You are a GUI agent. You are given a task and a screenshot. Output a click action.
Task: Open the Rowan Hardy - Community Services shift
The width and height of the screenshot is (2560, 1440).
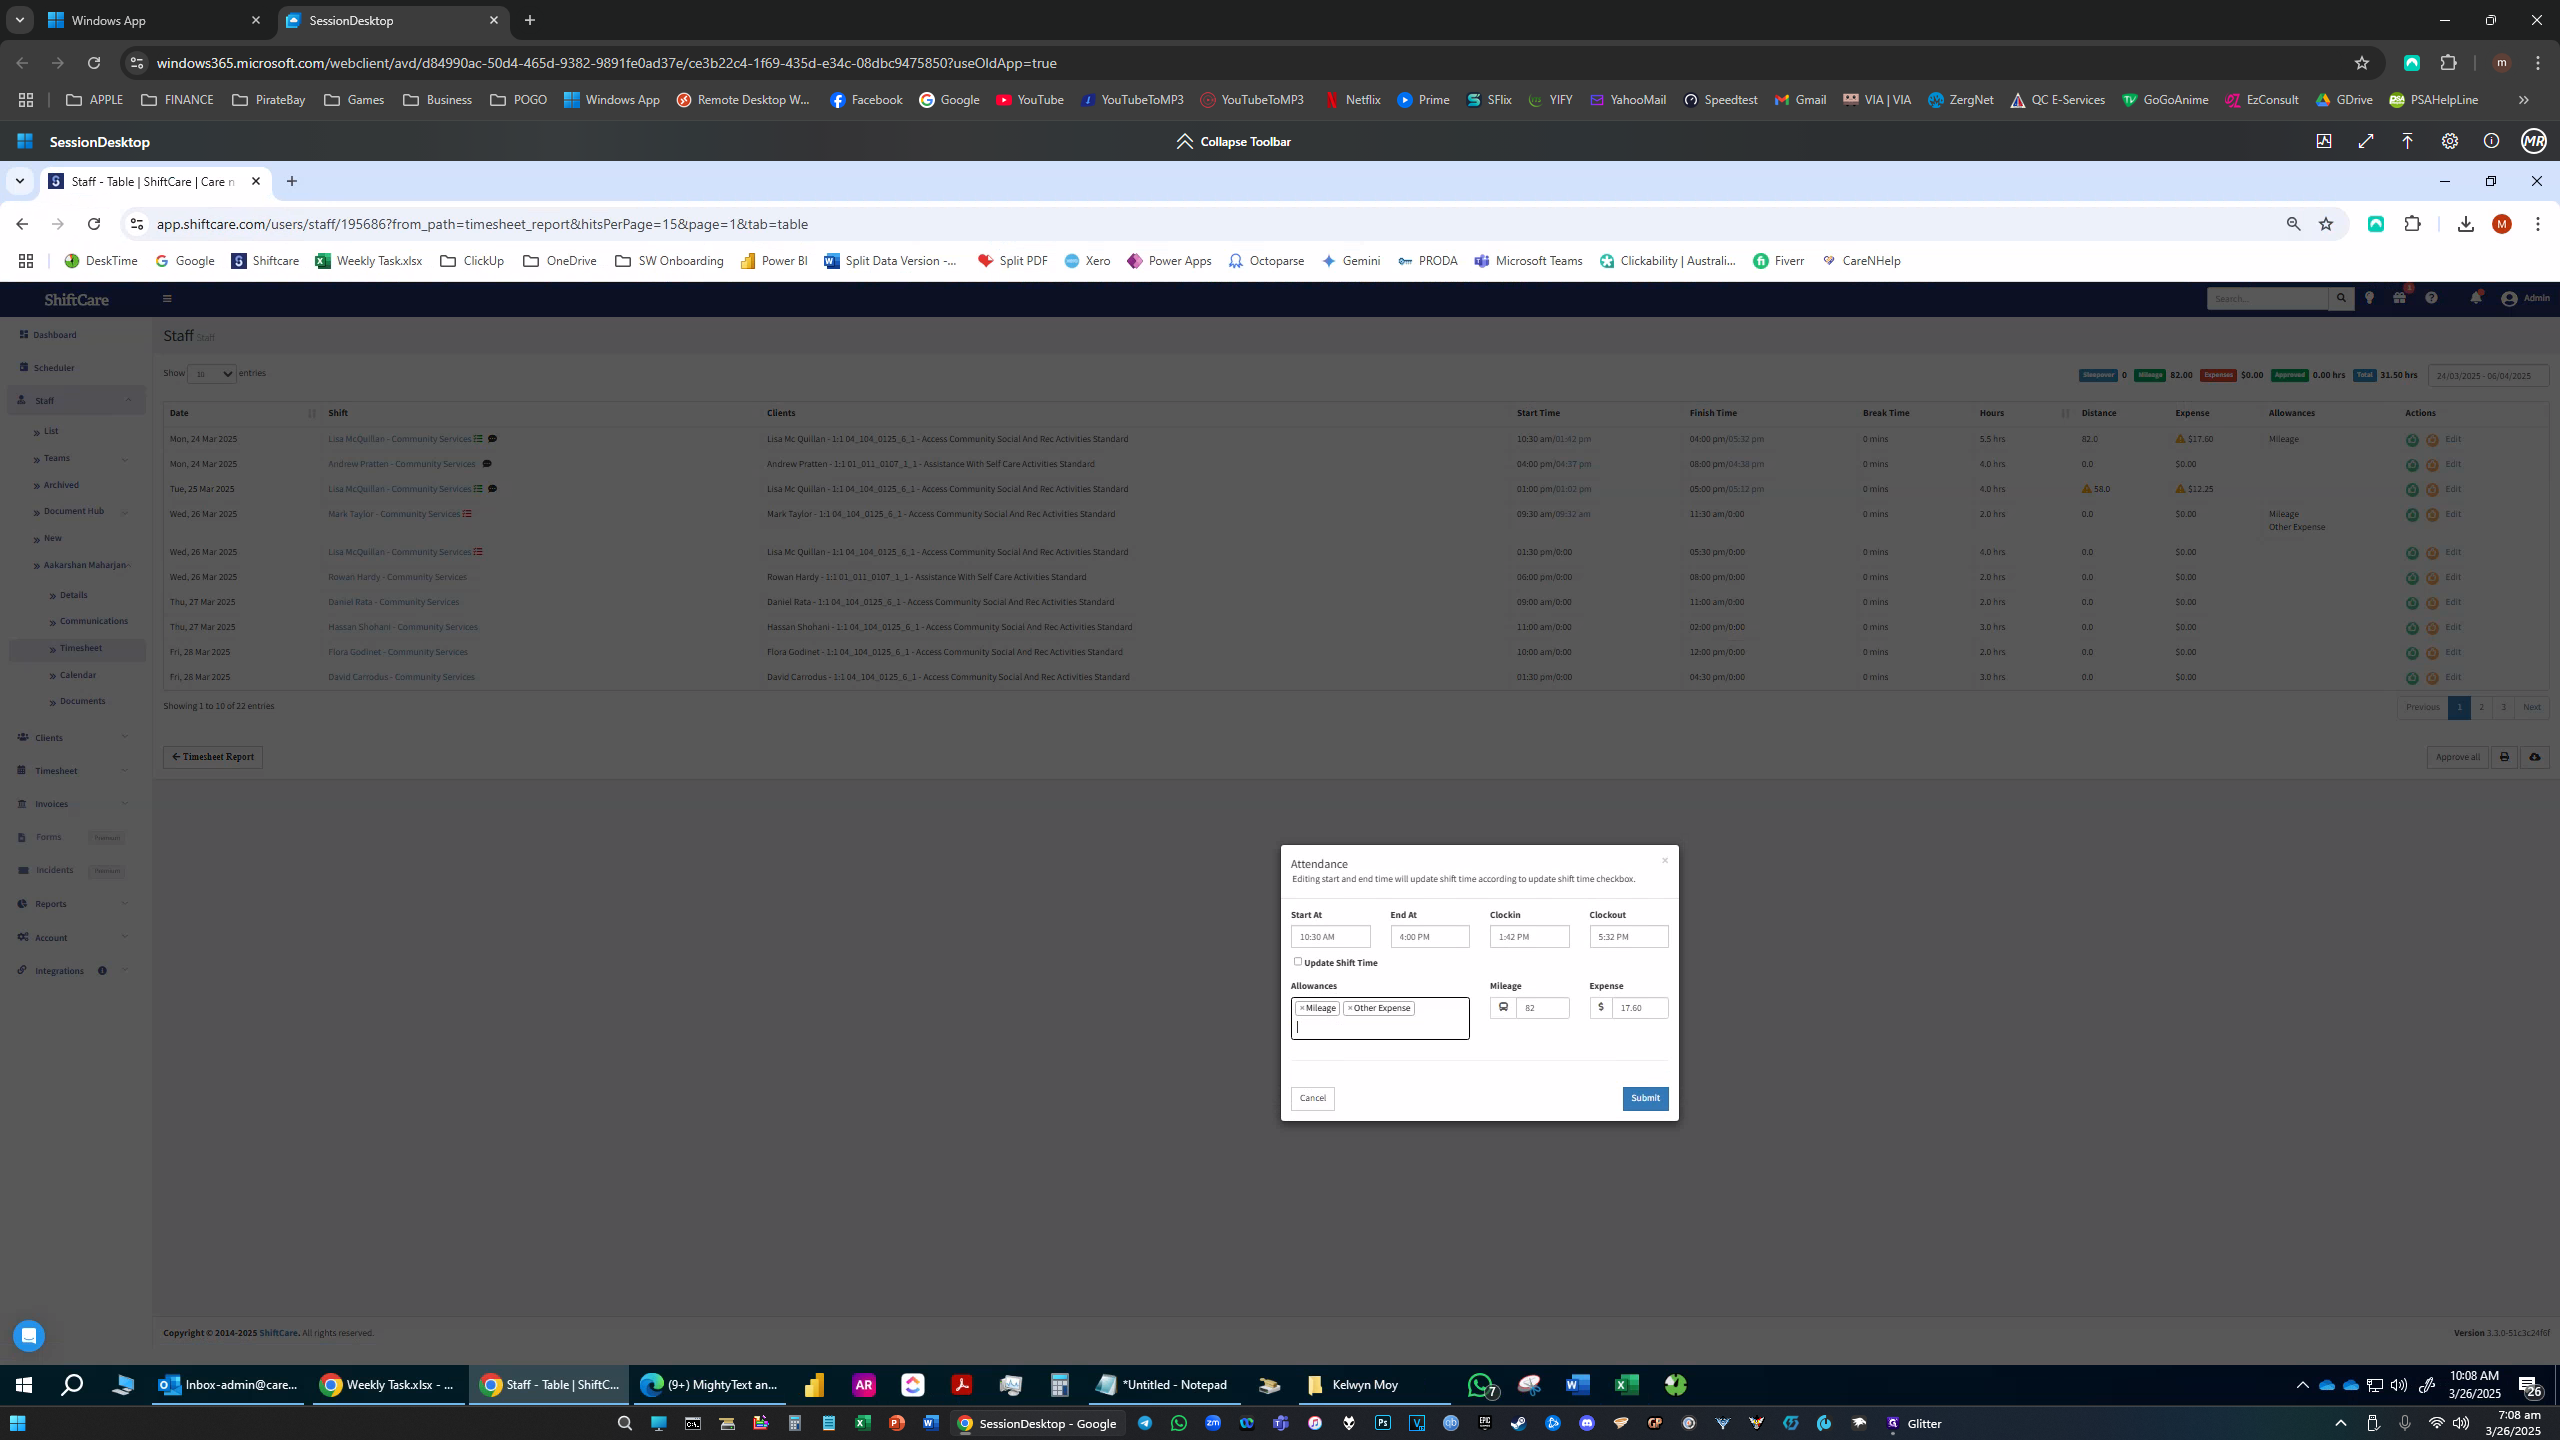(x=397, y=577)
